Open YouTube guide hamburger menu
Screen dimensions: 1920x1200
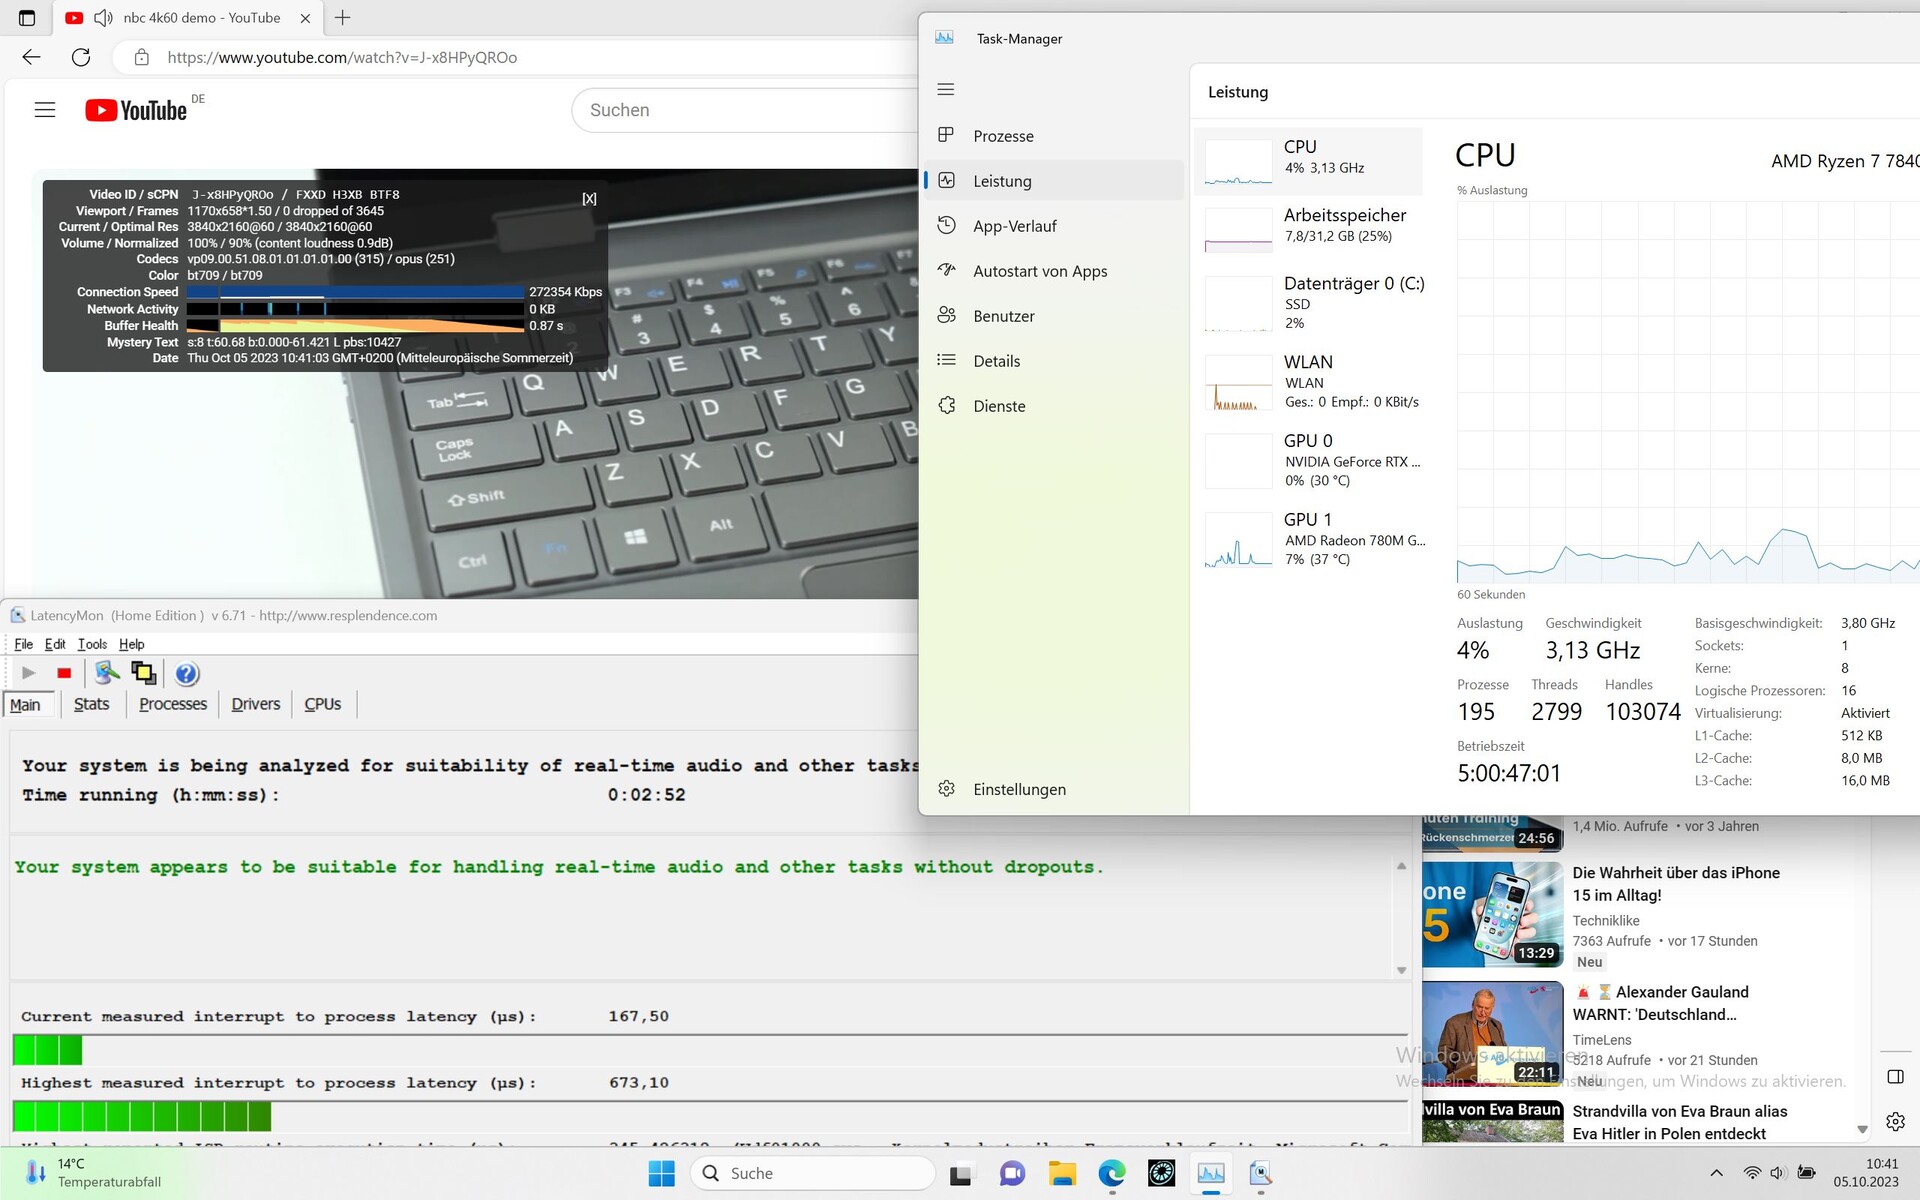coord(45,110)
